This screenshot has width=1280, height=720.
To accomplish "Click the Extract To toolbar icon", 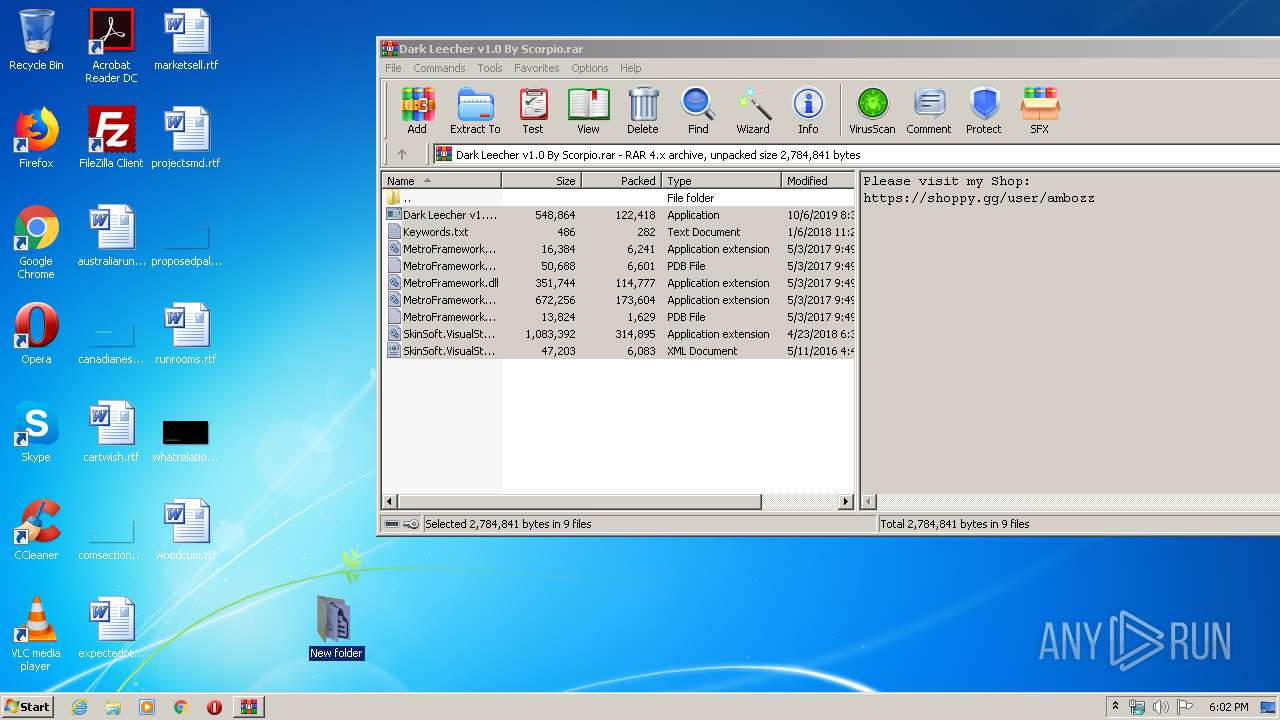I will click(475, 110).
